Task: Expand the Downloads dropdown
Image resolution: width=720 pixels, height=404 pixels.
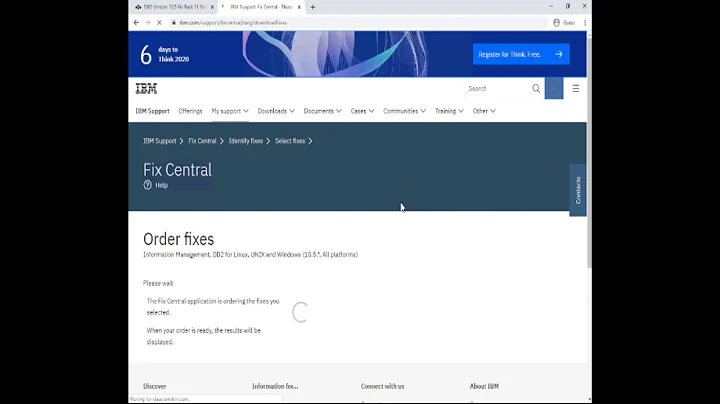Action: [x=276, y=111]
